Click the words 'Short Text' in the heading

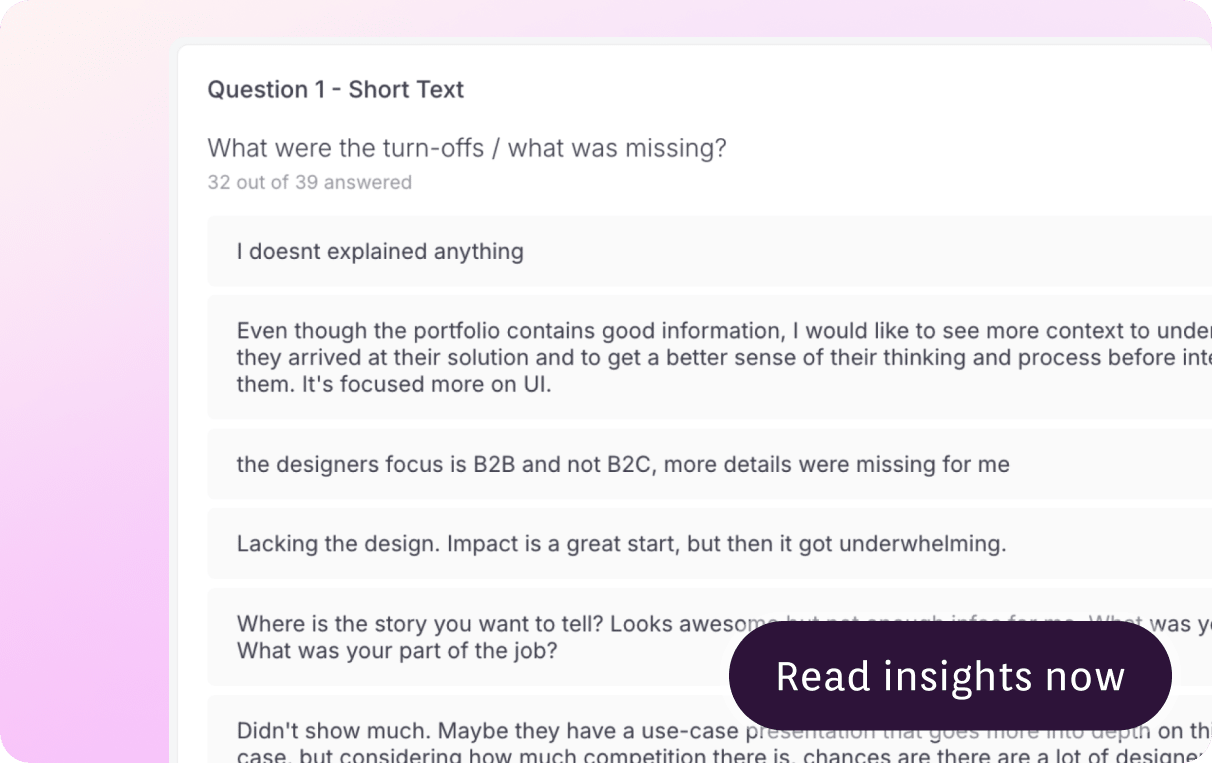406,90
